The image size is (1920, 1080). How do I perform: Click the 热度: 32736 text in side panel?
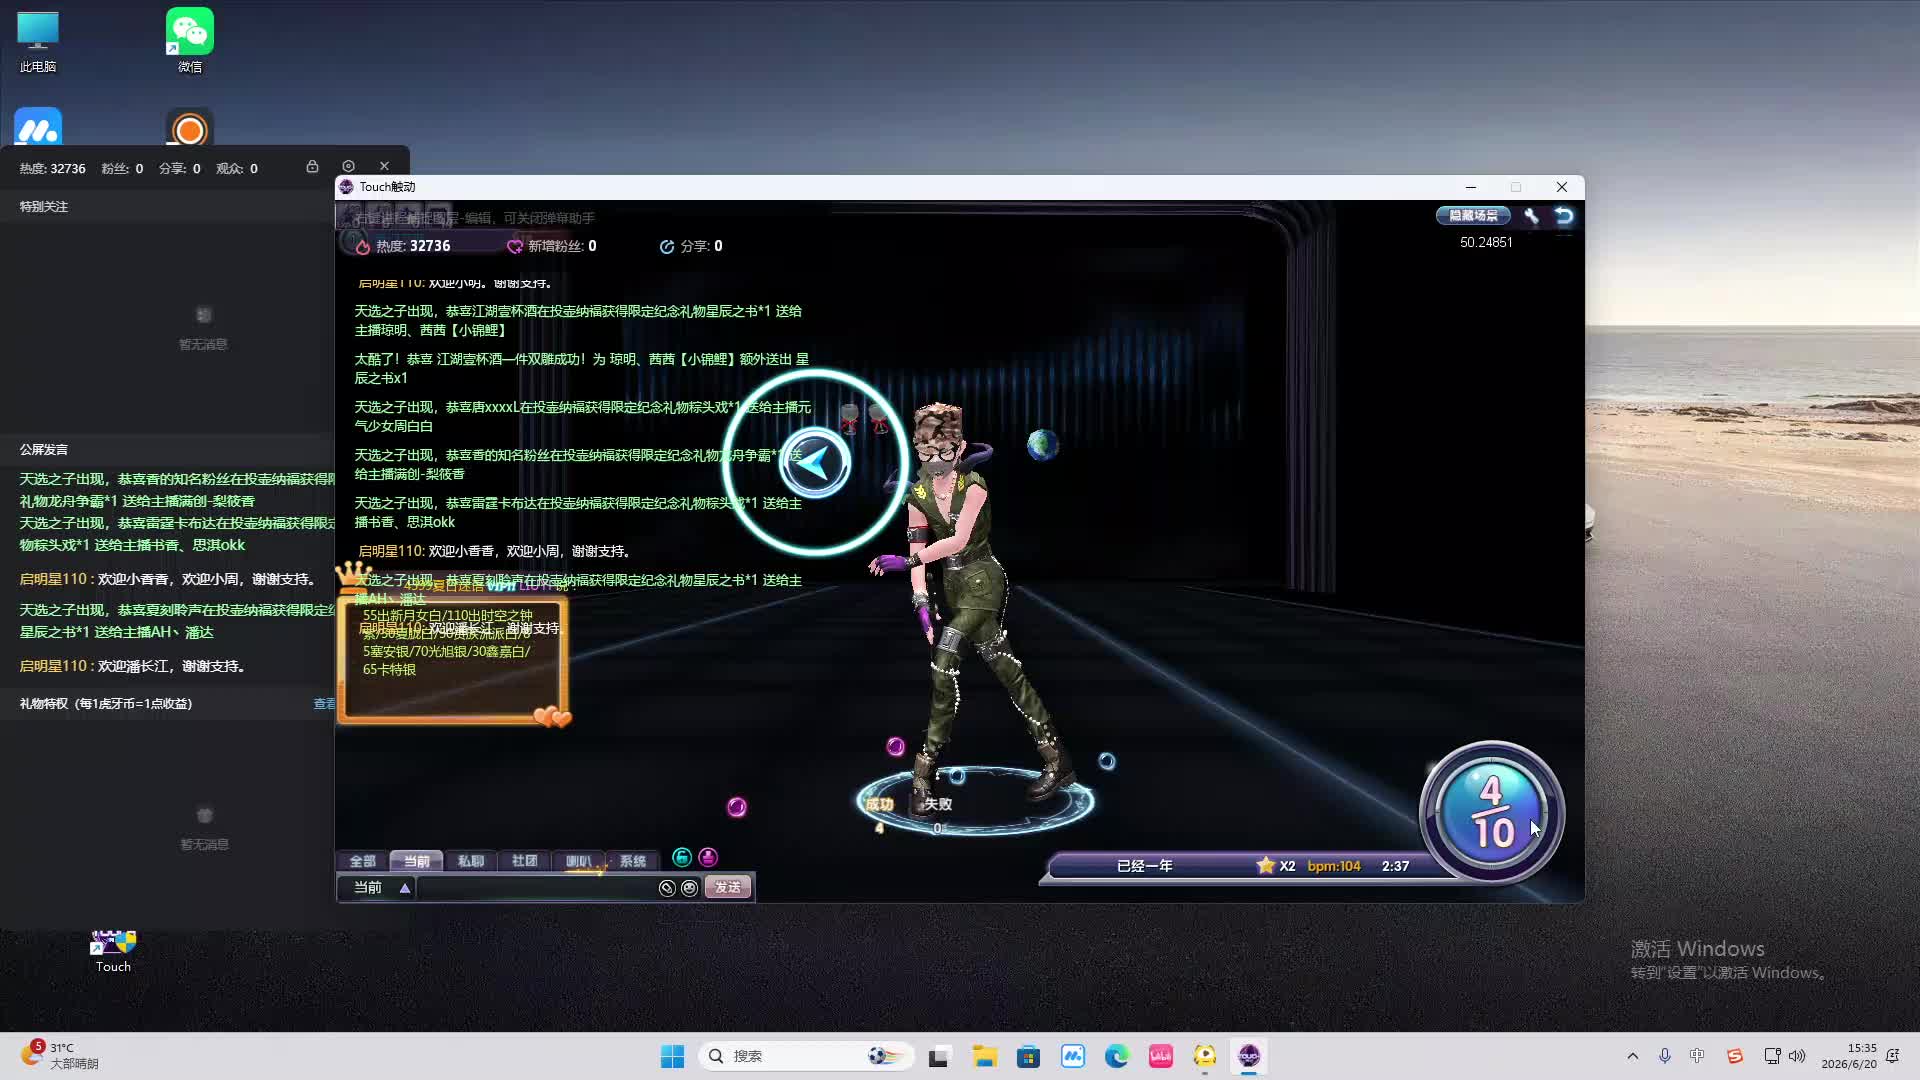pyautogui.click(x=52, y=169)
